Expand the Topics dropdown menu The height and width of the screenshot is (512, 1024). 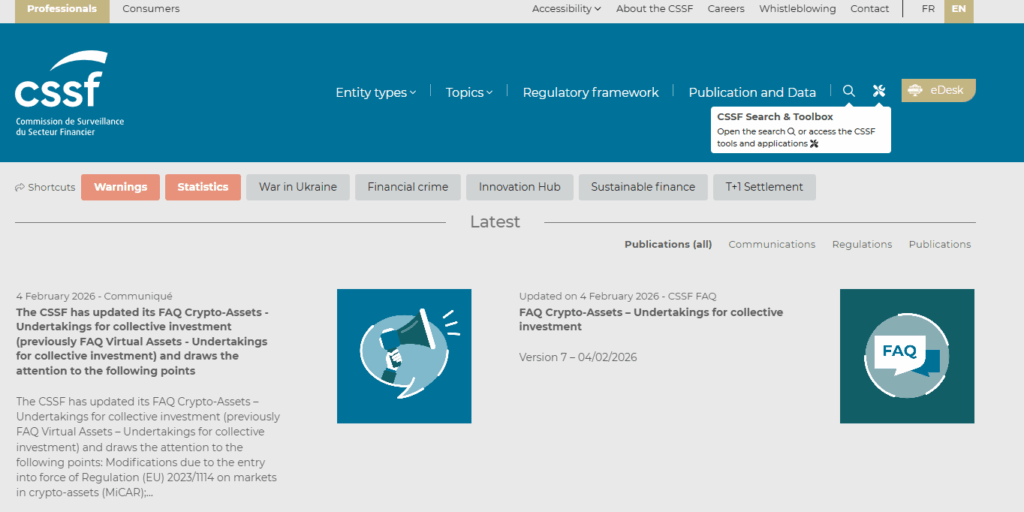click(469, 92)
